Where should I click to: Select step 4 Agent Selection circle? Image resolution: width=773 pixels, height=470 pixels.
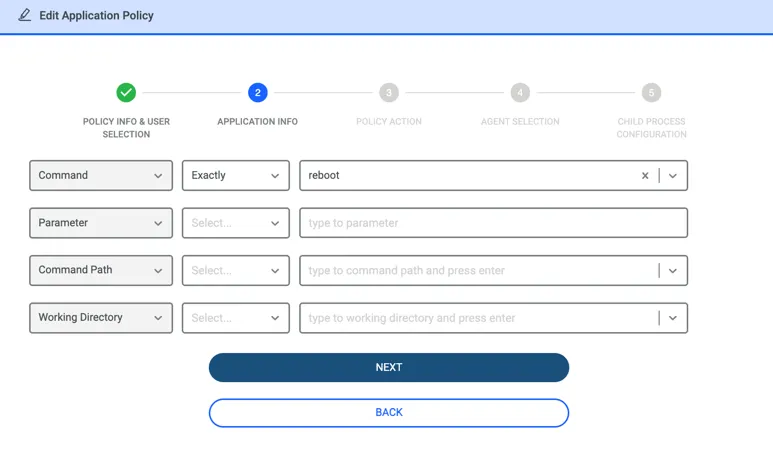point(520,93)
